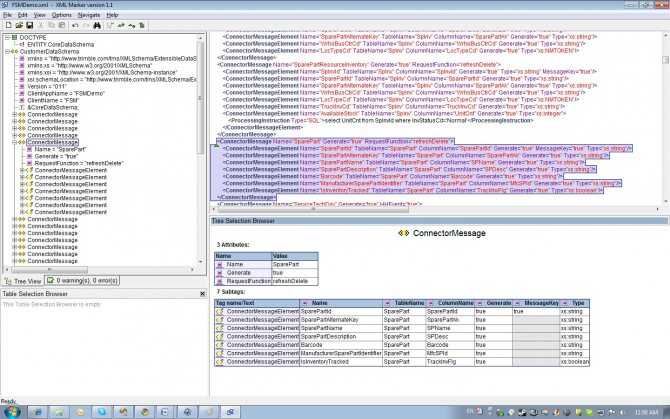Switch to the 0 warning(s), 0 error(s) tab

pos(82,281)
